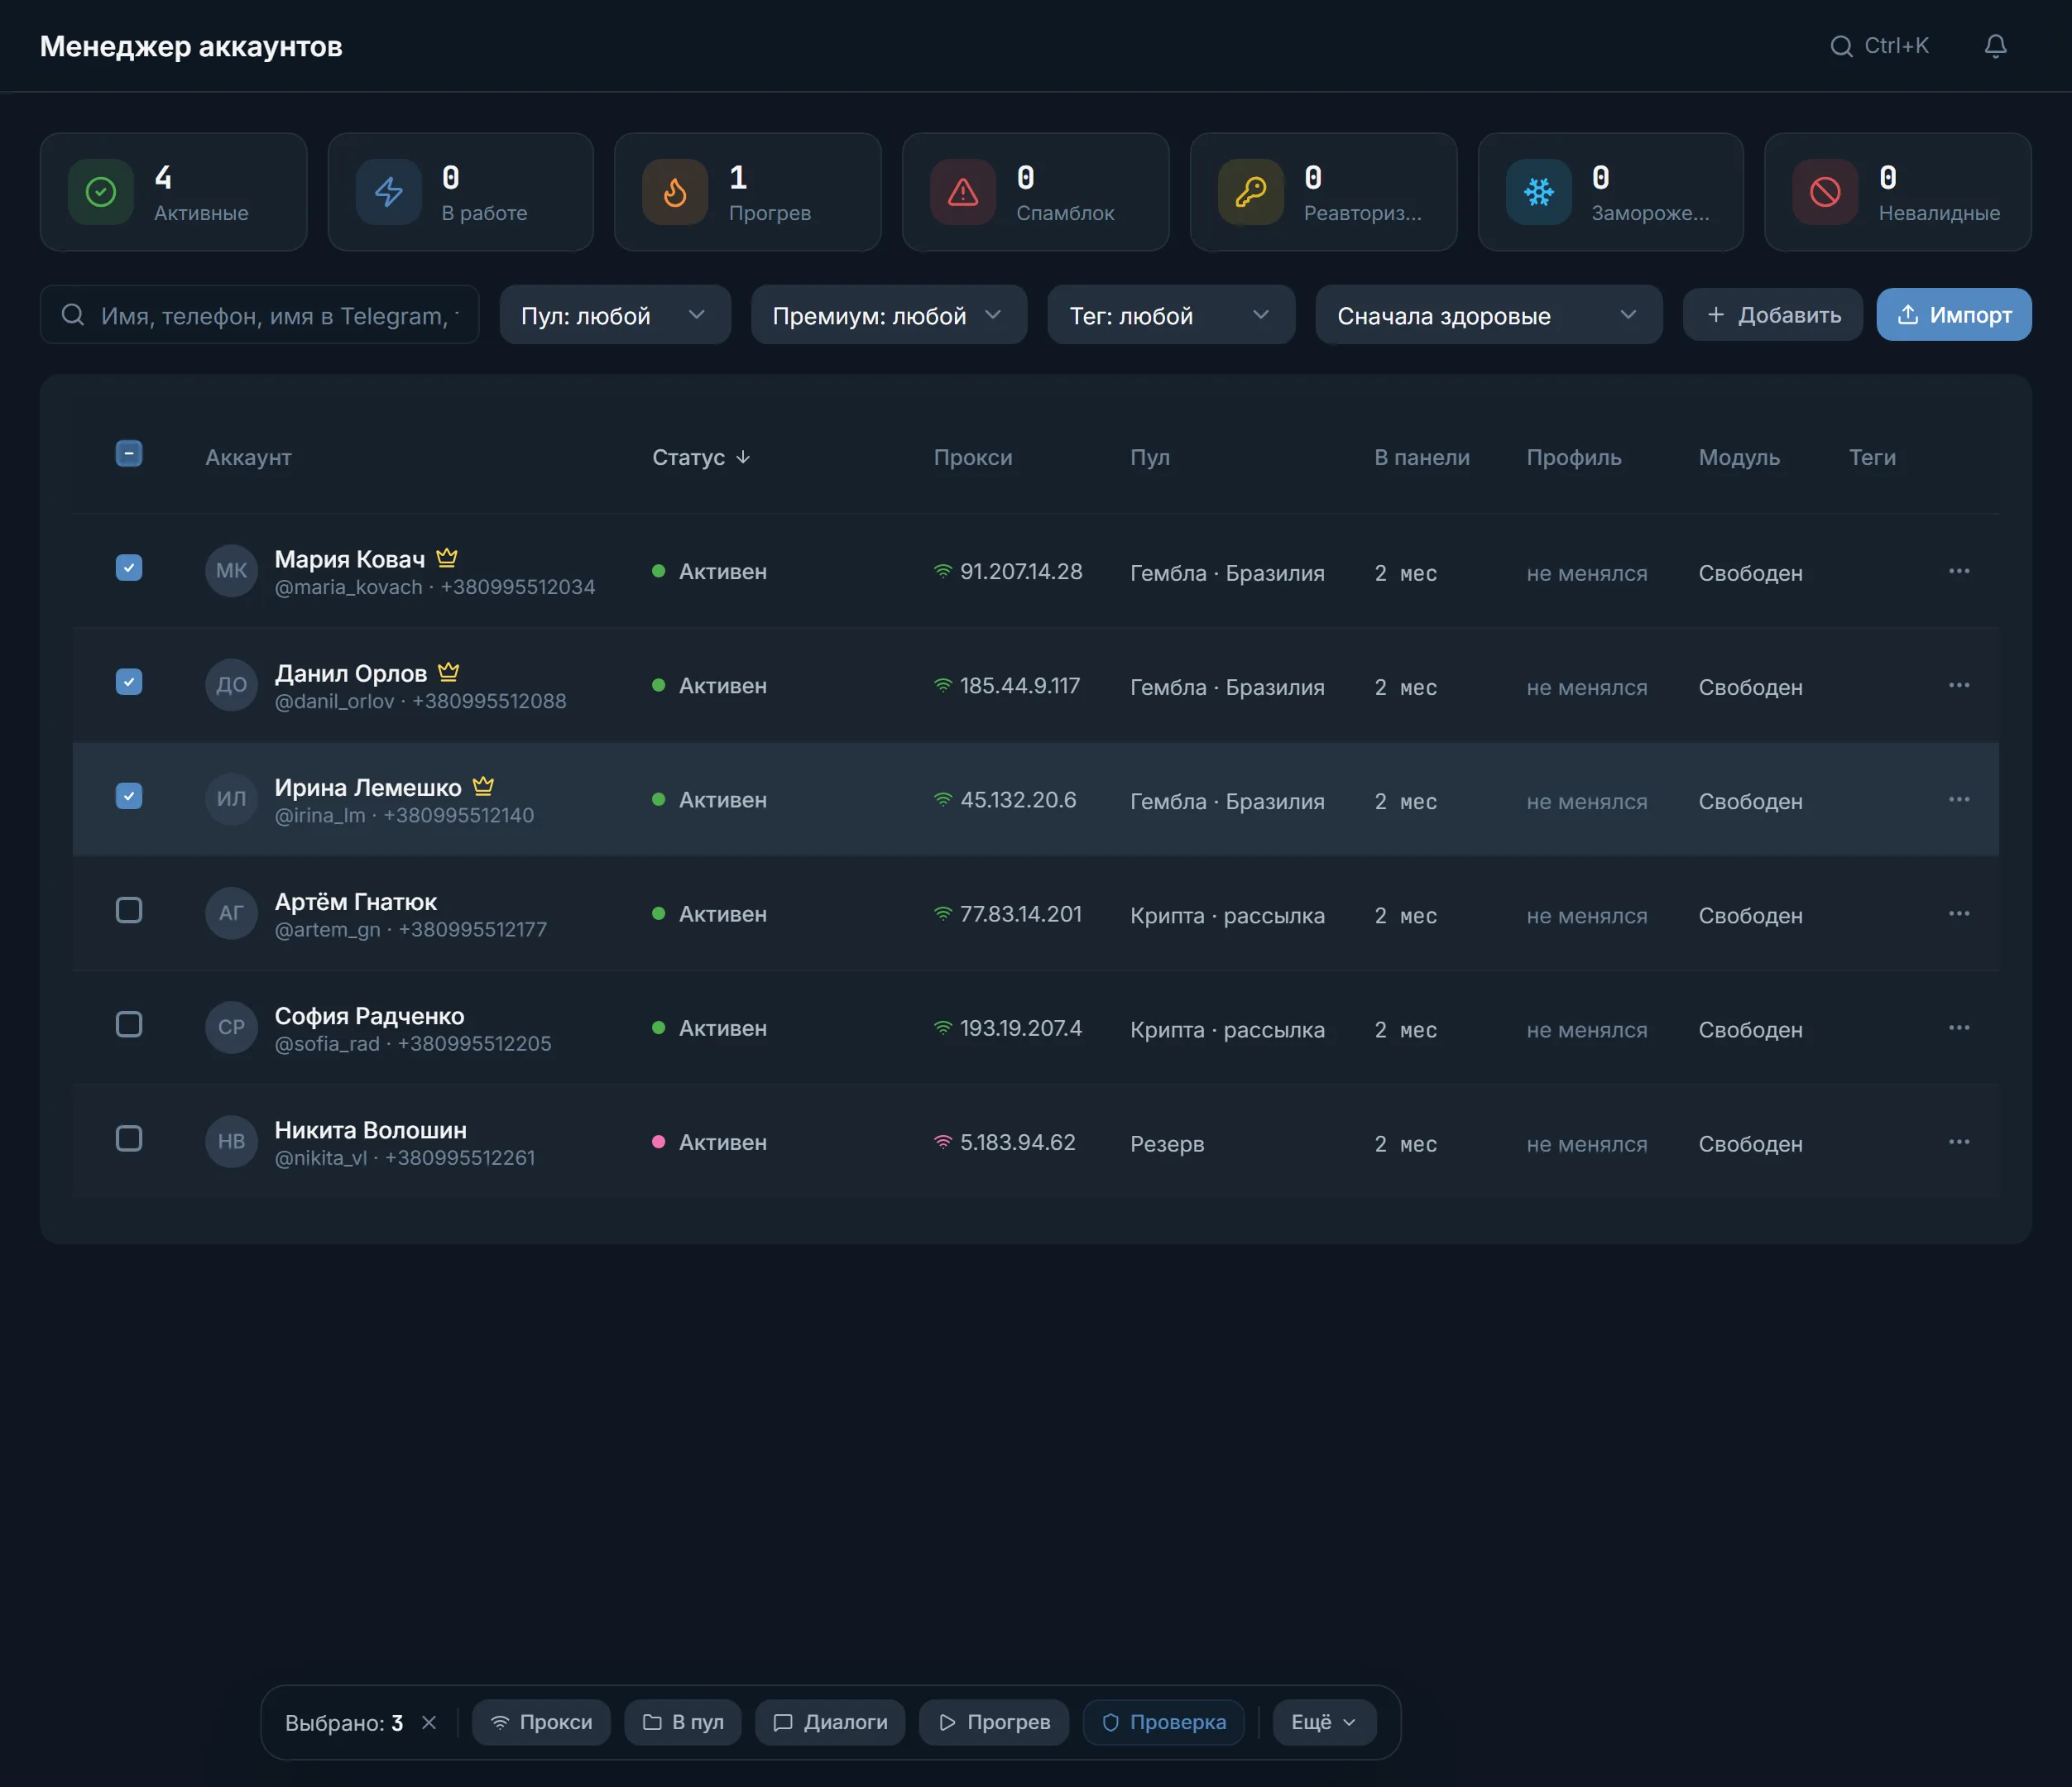Viewport: 2072px width, 1787px height.
Task: Open three-dot menu for Никита Волошин
Action: pos(1959,1141)
